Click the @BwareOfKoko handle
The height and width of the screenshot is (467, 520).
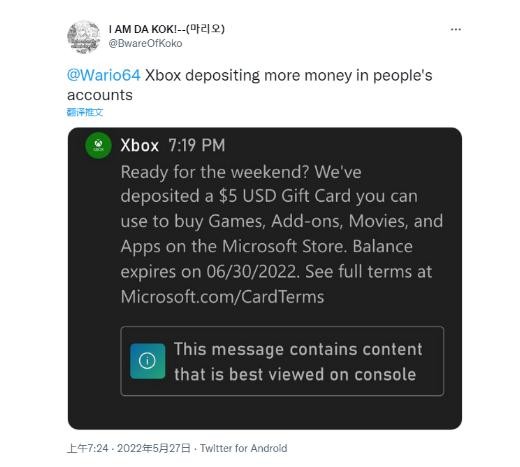coord(145,44)
